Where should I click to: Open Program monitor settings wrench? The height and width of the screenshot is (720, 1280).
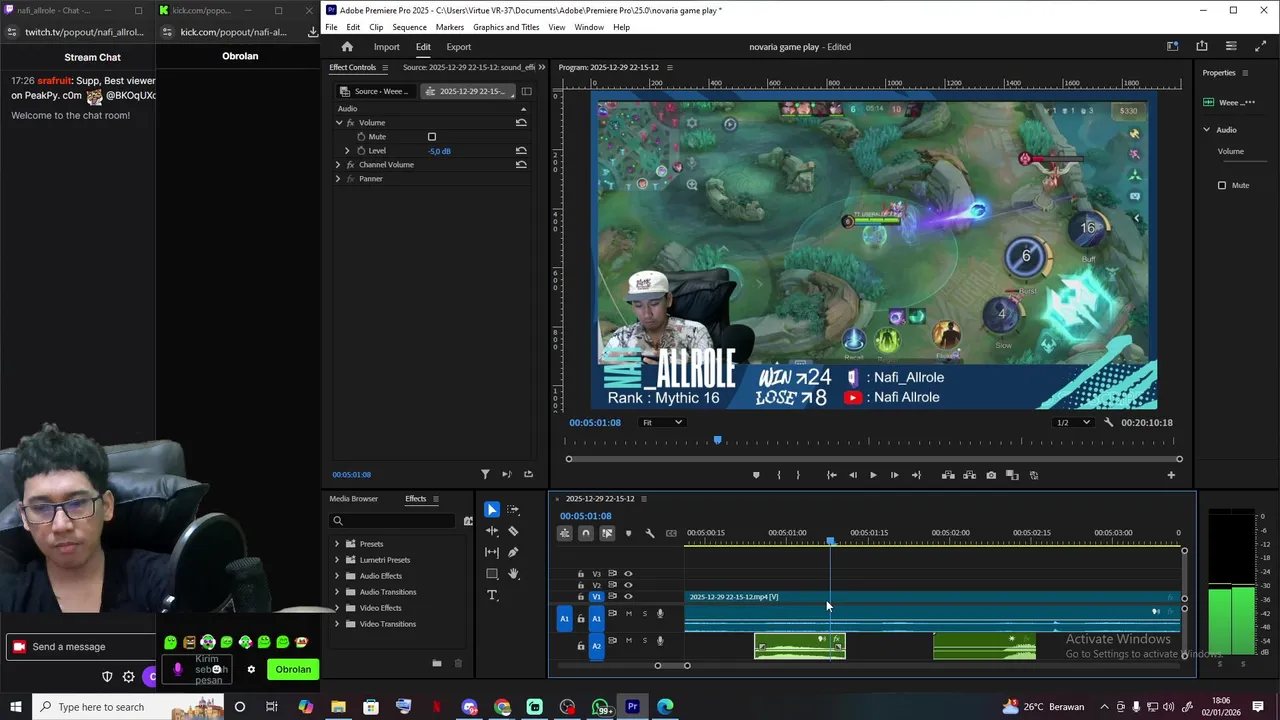coord(1108,422)
